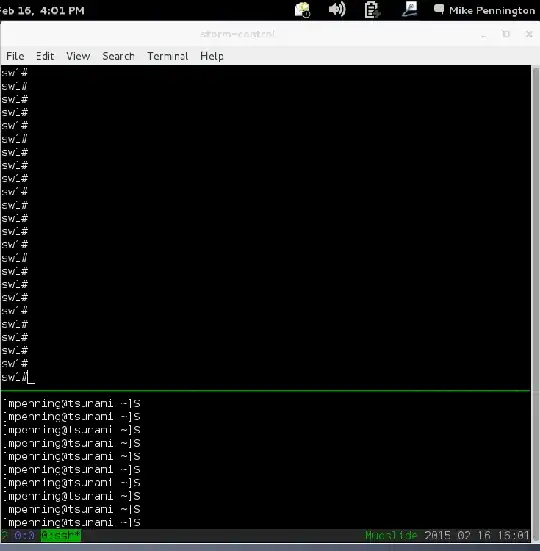Click the 2015-02-16 date in tmux status
This screenshot has height=551, width=540.
click(457, 536)
